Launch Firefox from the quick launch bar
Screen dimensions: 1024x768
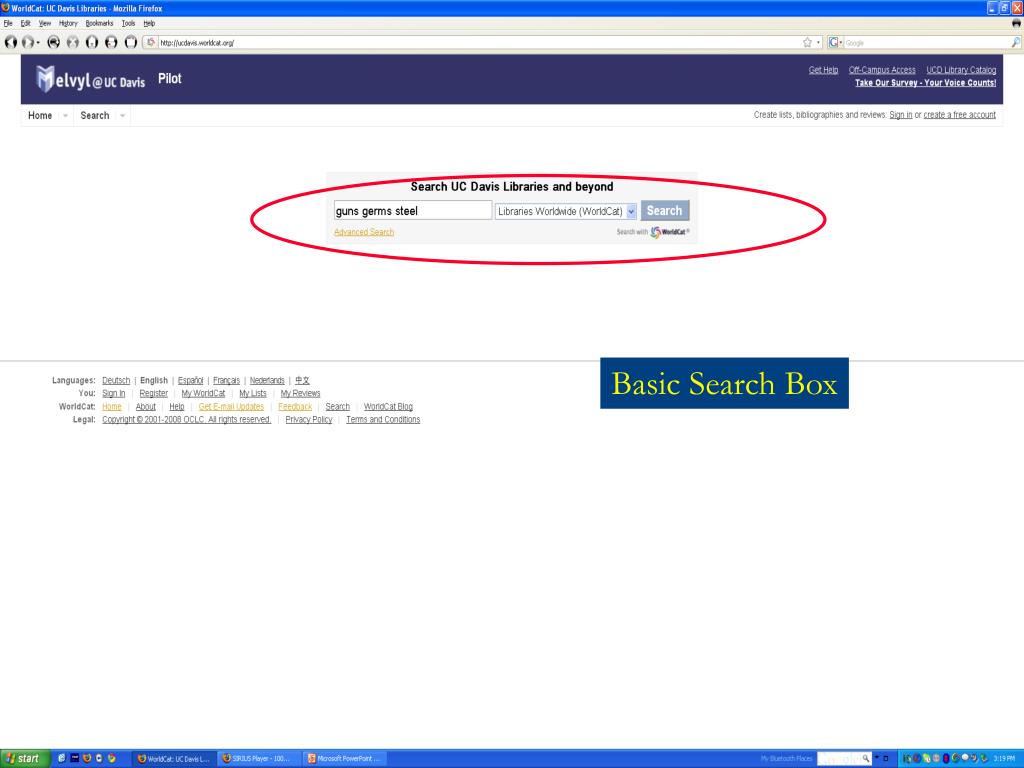[x=87, y=758]
